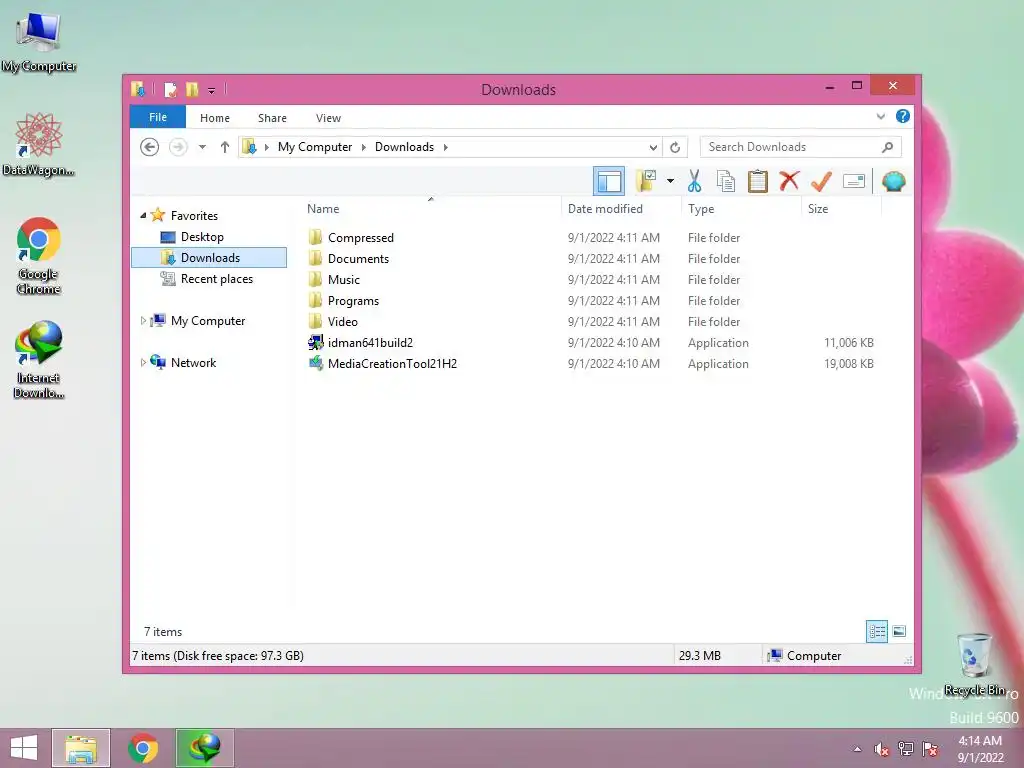Viewport: 1024px width, 768px height.
Task: Open the recent locations dropdown
Action: click(x=202, y=147)
